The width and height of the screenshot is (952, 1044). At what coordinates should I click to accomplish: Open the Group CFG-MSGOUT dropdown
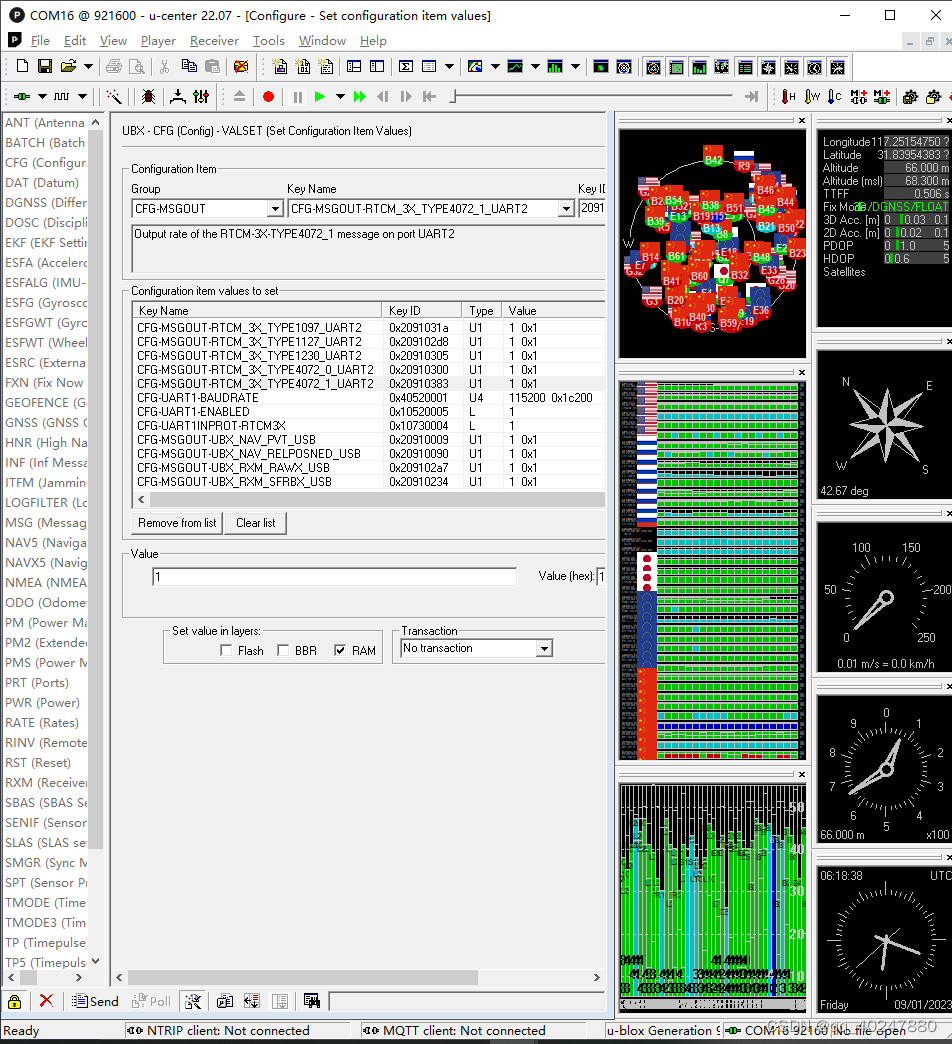[275, 209]
